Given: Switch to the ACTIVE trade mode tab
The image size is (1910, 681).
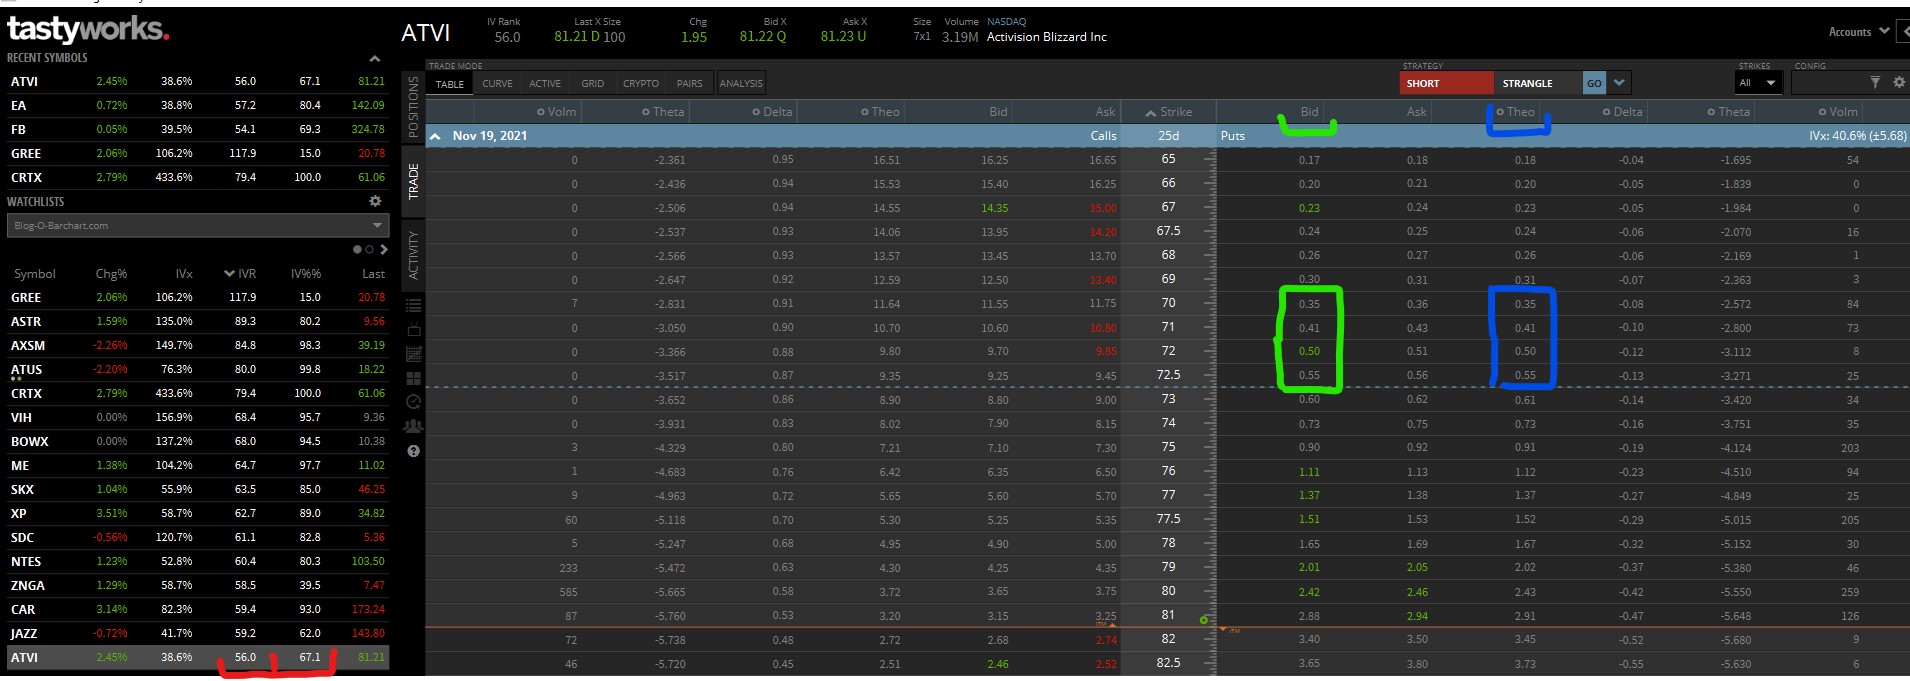Looking at the screenshot, I should [545, 84].
